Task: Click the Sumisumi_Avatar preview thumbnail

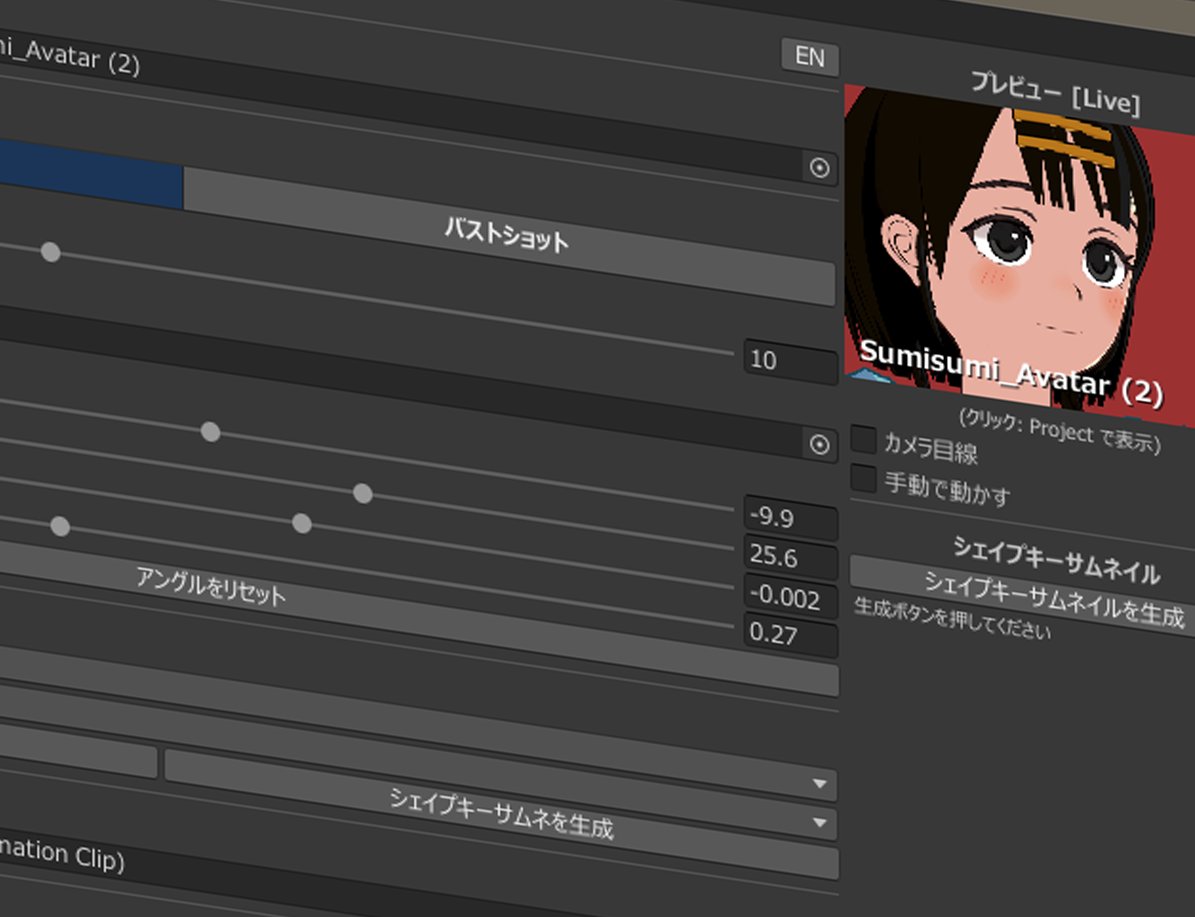Action: [1018, 255]
